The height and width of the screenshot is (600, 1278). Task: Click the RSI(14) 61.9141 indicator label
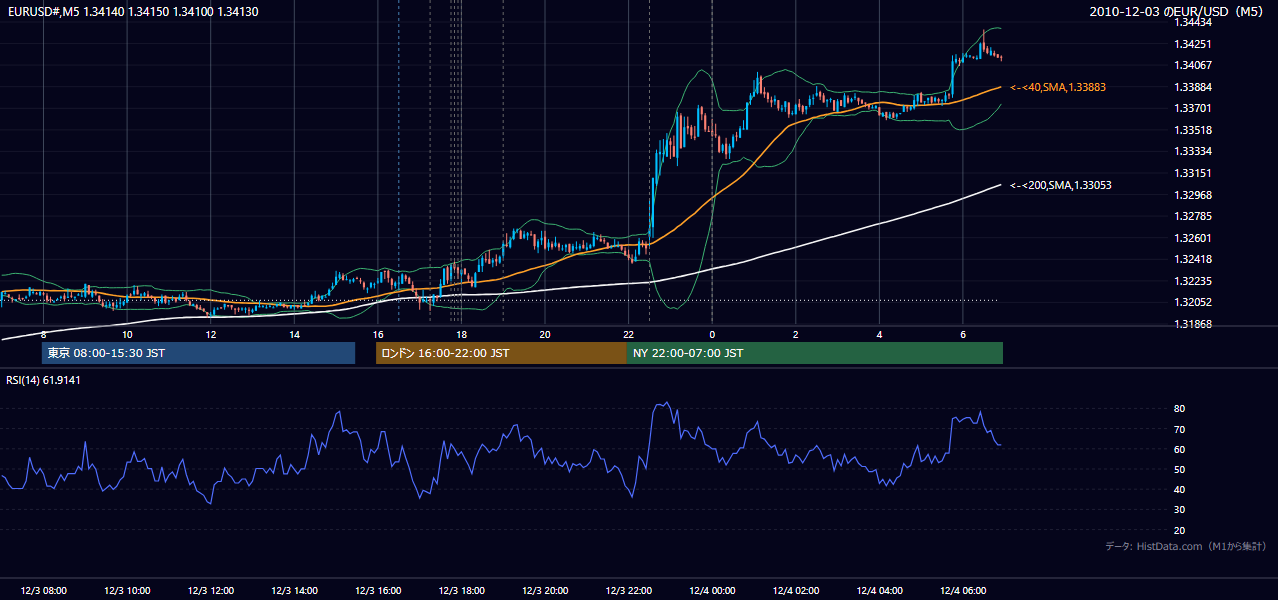click(x=43, y=380)
